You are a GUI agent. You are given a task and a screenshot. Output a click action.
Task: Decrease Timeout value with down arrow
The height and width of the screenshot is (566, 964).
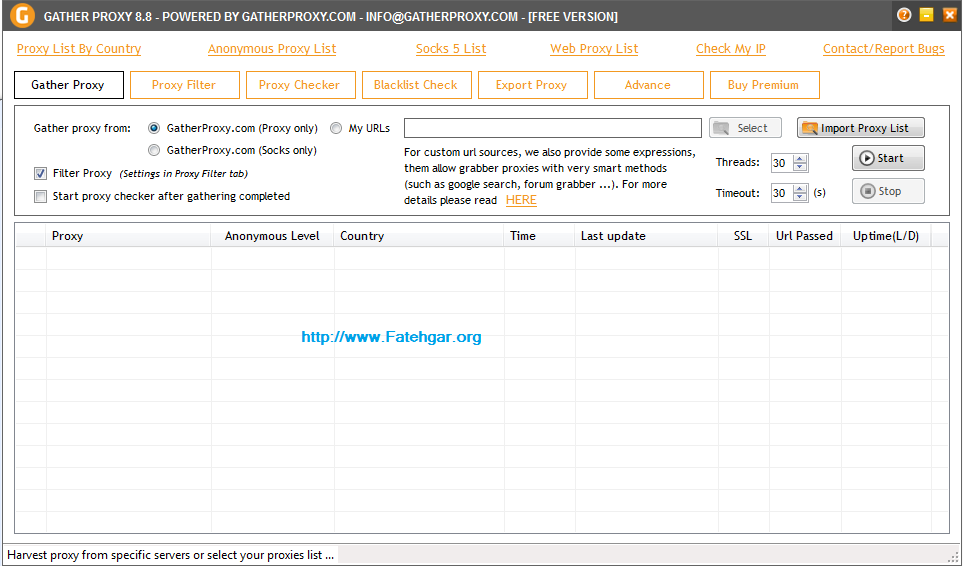click(x=800, y=197)
